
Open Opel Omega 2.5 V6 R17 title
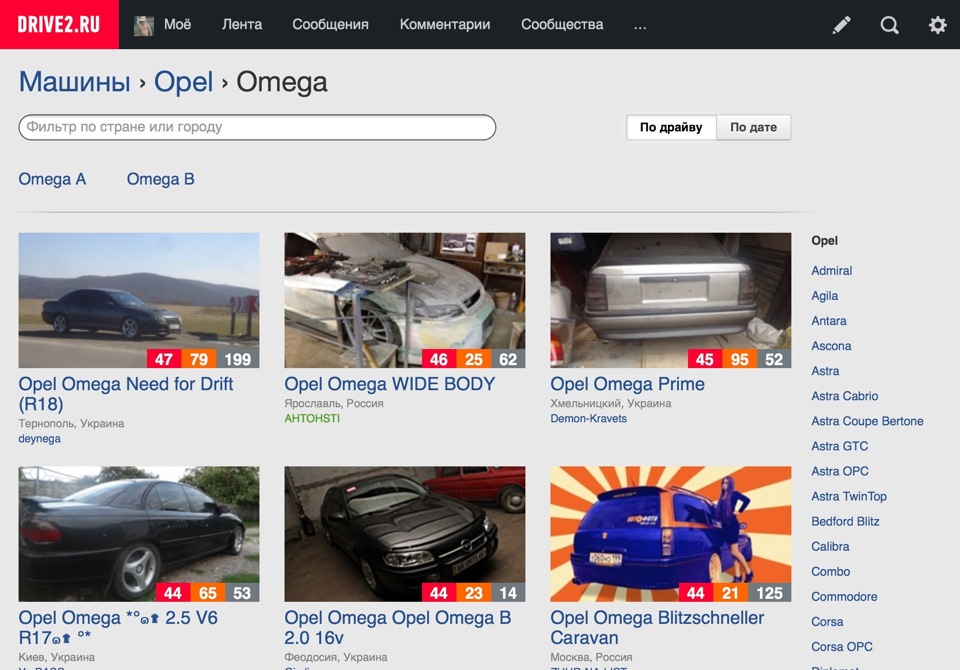pos(118,628)
